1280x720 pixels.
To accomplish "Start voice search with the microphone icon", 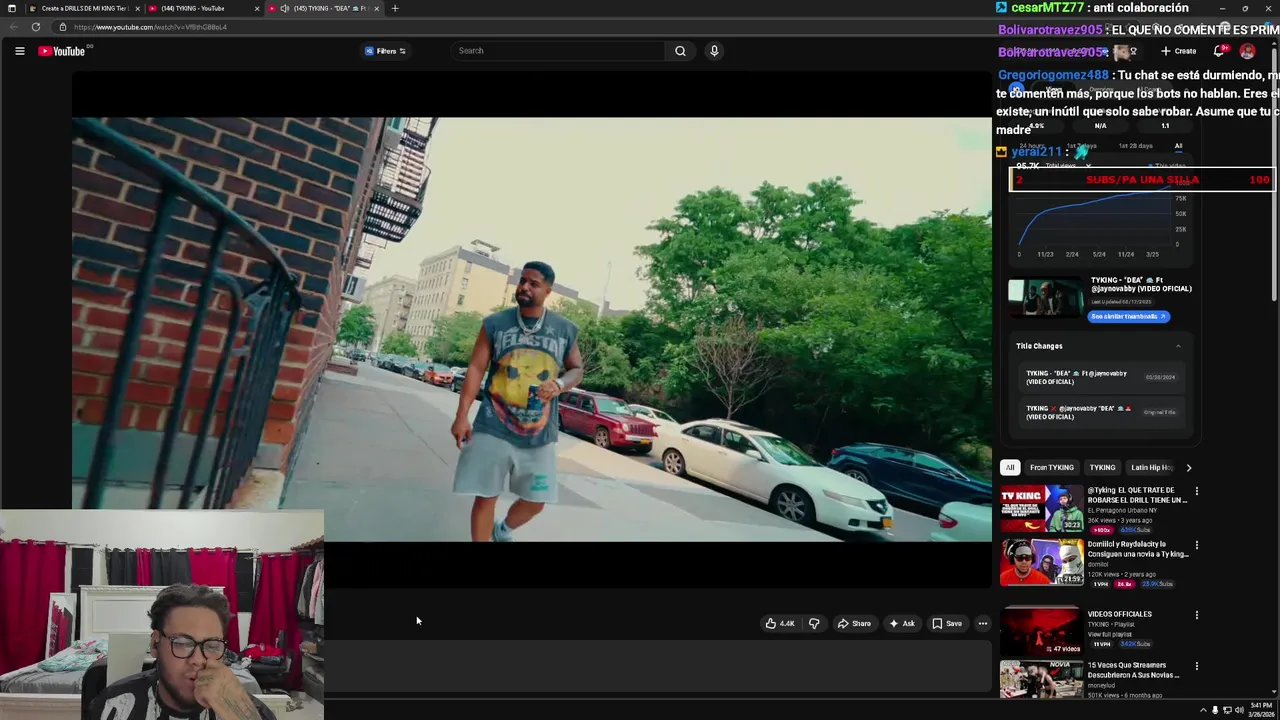I will [714, 51].
